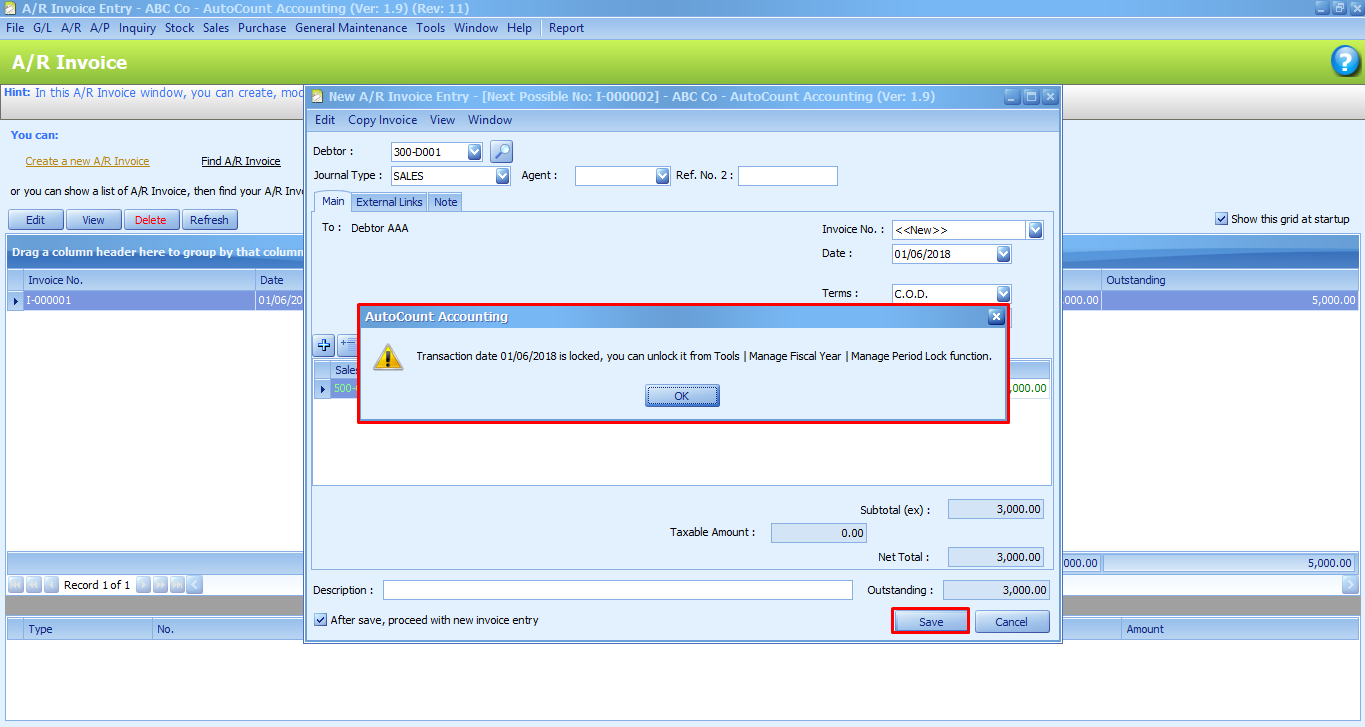Maximize the New A/R Invoice Entry window
The width and height of the screenshot is (1365, 727).
pyautogui.click(x=1031, y=97)
